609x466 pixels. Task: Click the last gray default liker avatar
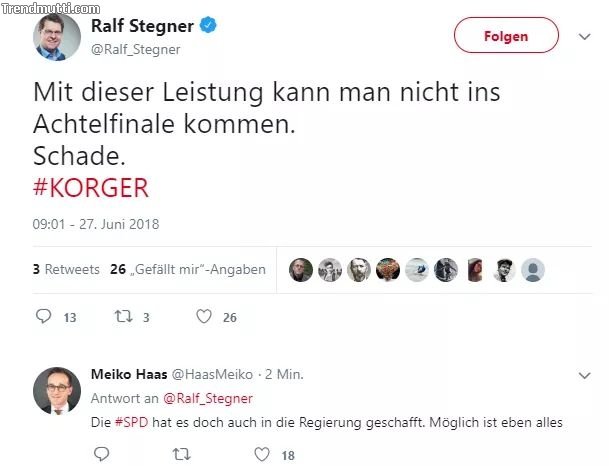pos(533,269)
